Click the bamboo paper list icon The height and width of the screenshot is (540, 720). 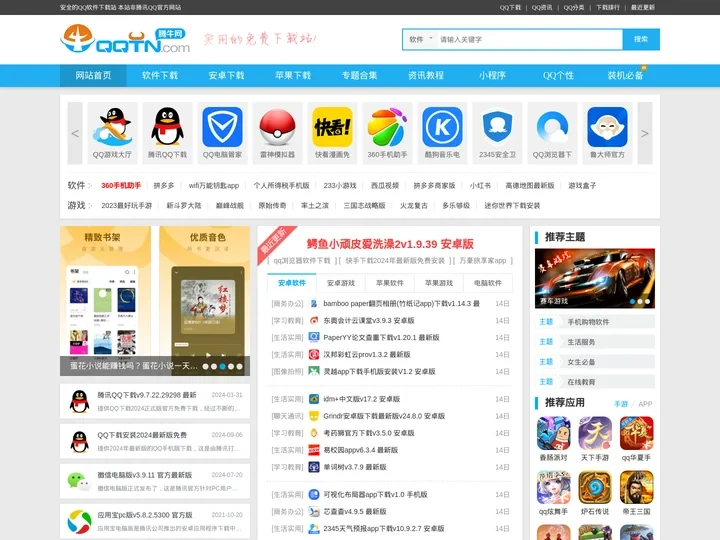coord(314,304)
